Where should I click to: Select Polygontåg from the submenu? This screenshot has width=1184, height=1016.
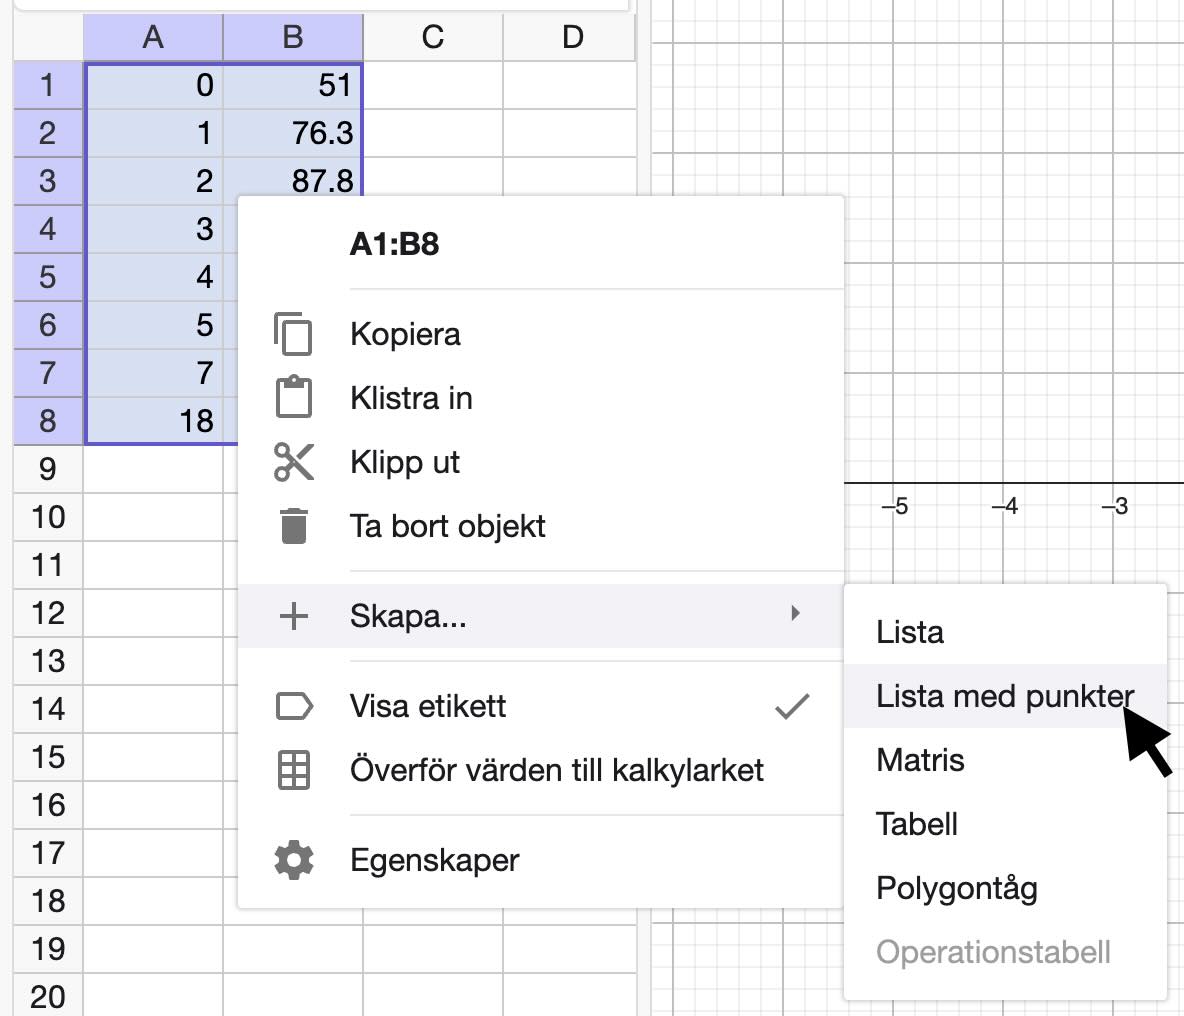click(x=956, y=887)
